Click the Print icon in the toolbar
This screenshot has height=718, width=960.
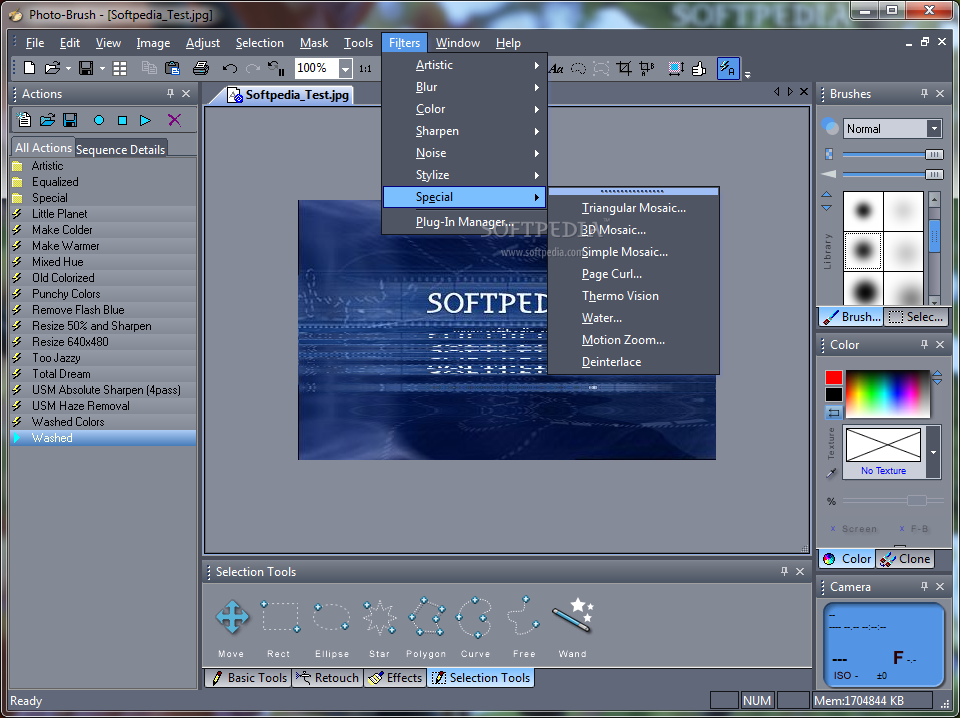201,68
